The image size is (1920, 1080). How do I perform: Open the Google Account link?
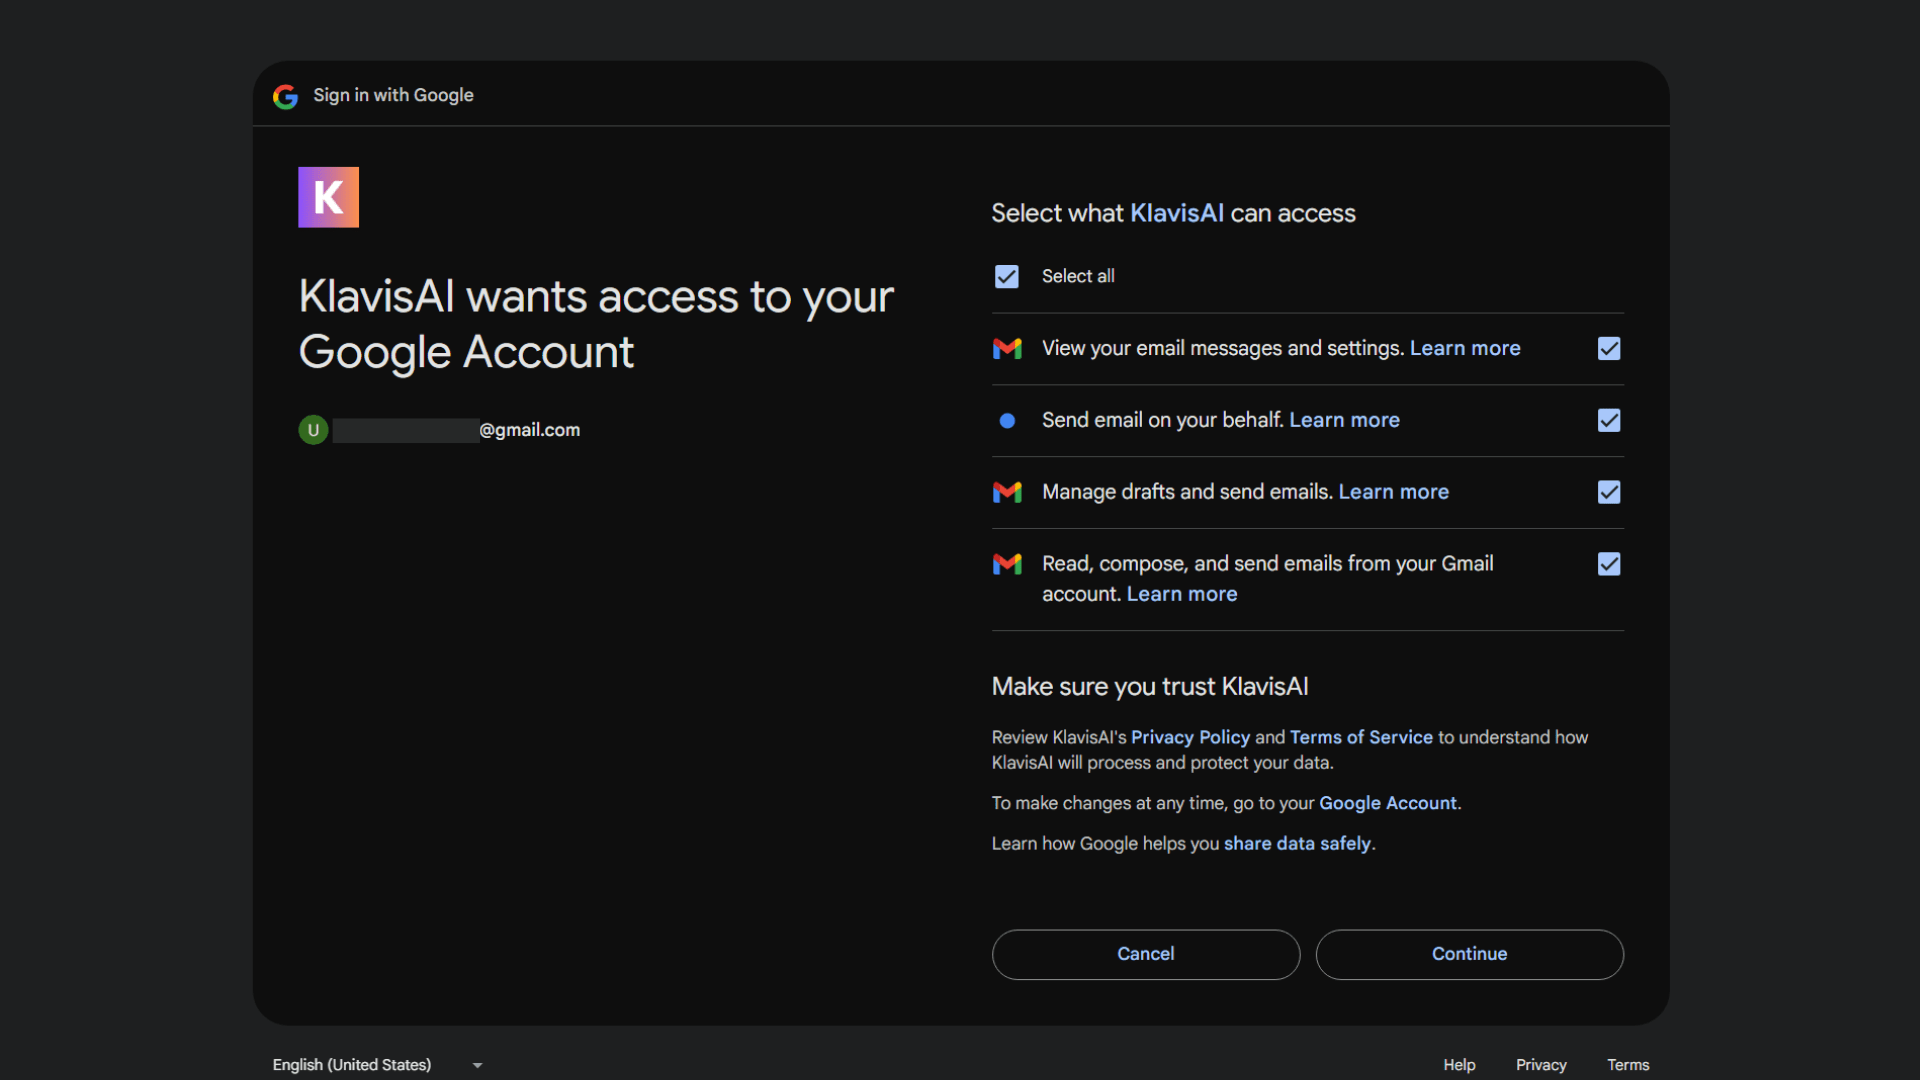click(1387, 803)
